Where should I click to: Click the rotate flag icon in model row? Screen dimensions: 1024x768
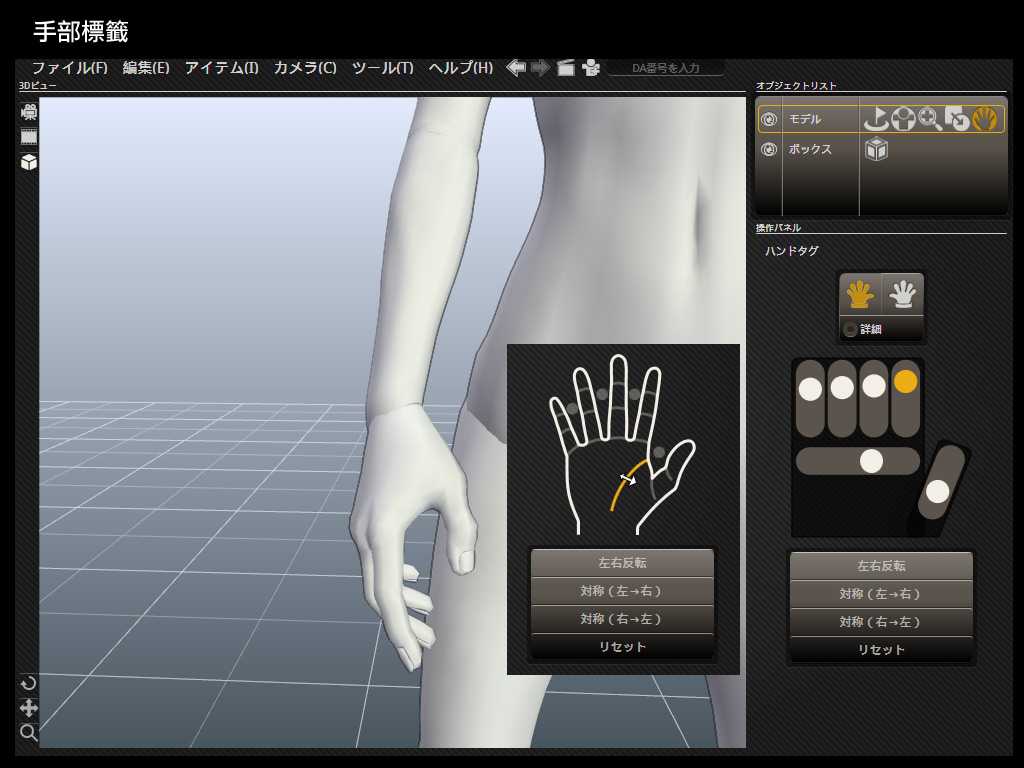876,120
